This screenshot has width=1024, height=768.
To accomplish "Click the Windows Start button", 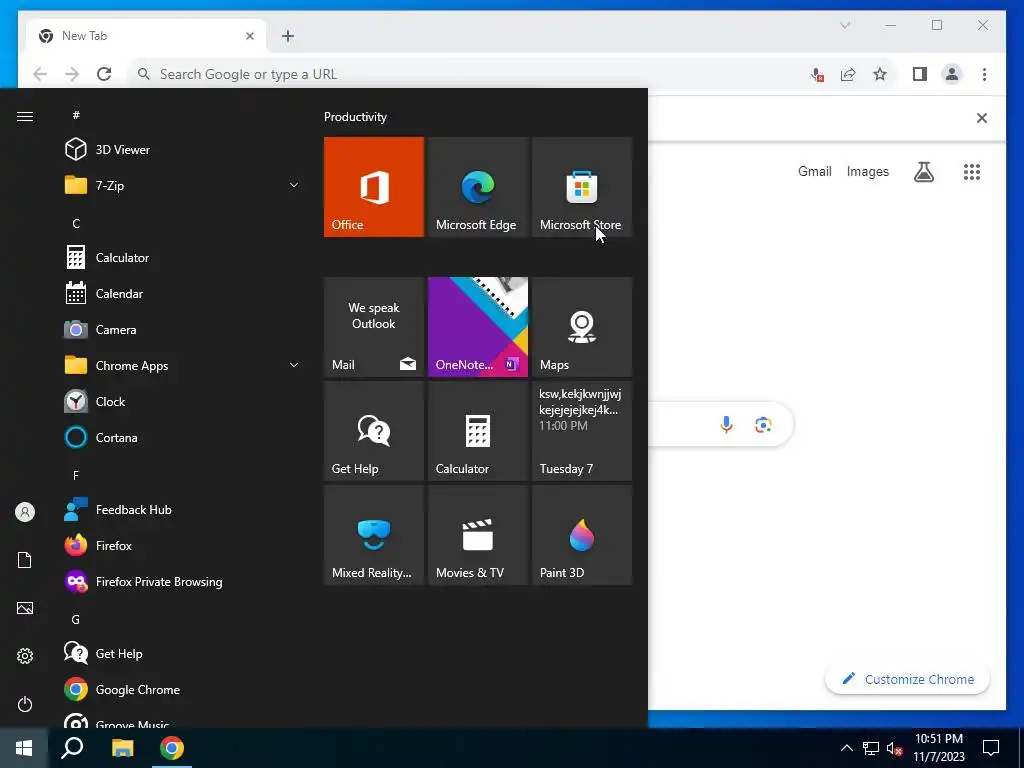I will click(x=24, y=748).
